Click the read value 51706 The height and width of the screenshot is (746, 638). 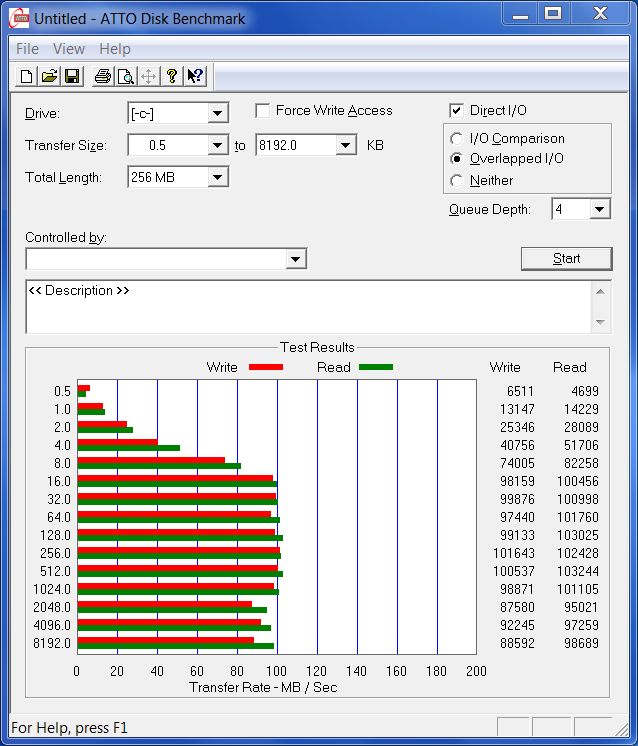pyautogui.click(x=581, y=445)
